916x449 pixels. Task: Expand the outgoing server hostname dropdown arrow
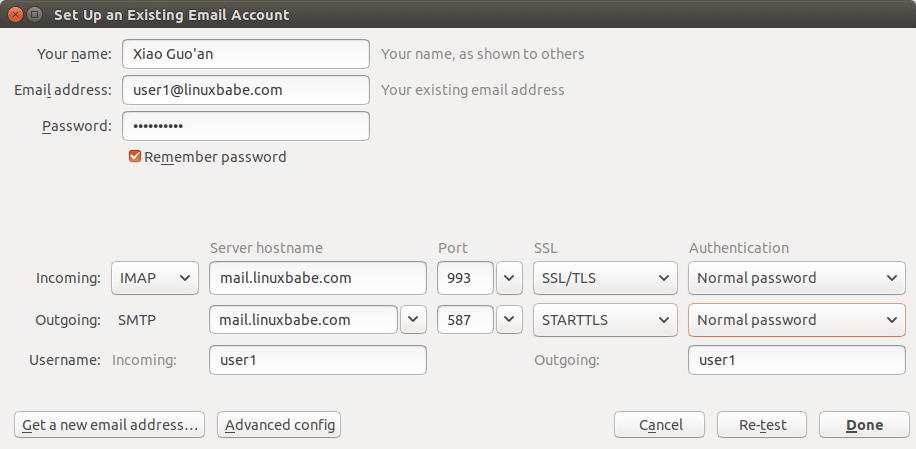pos(413,320)
